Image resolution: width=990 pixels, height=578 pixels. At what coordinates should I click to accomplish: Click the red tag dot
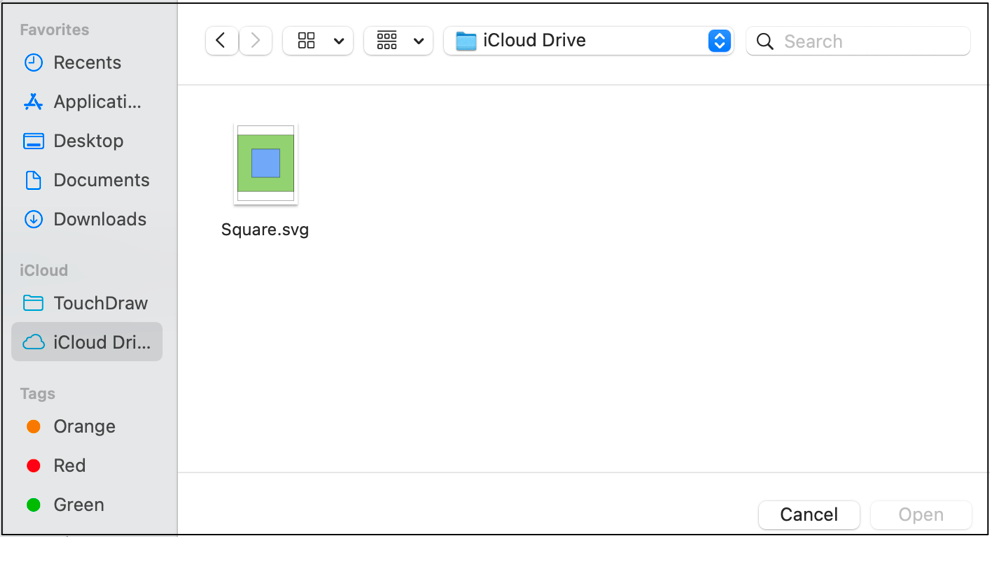33,466
